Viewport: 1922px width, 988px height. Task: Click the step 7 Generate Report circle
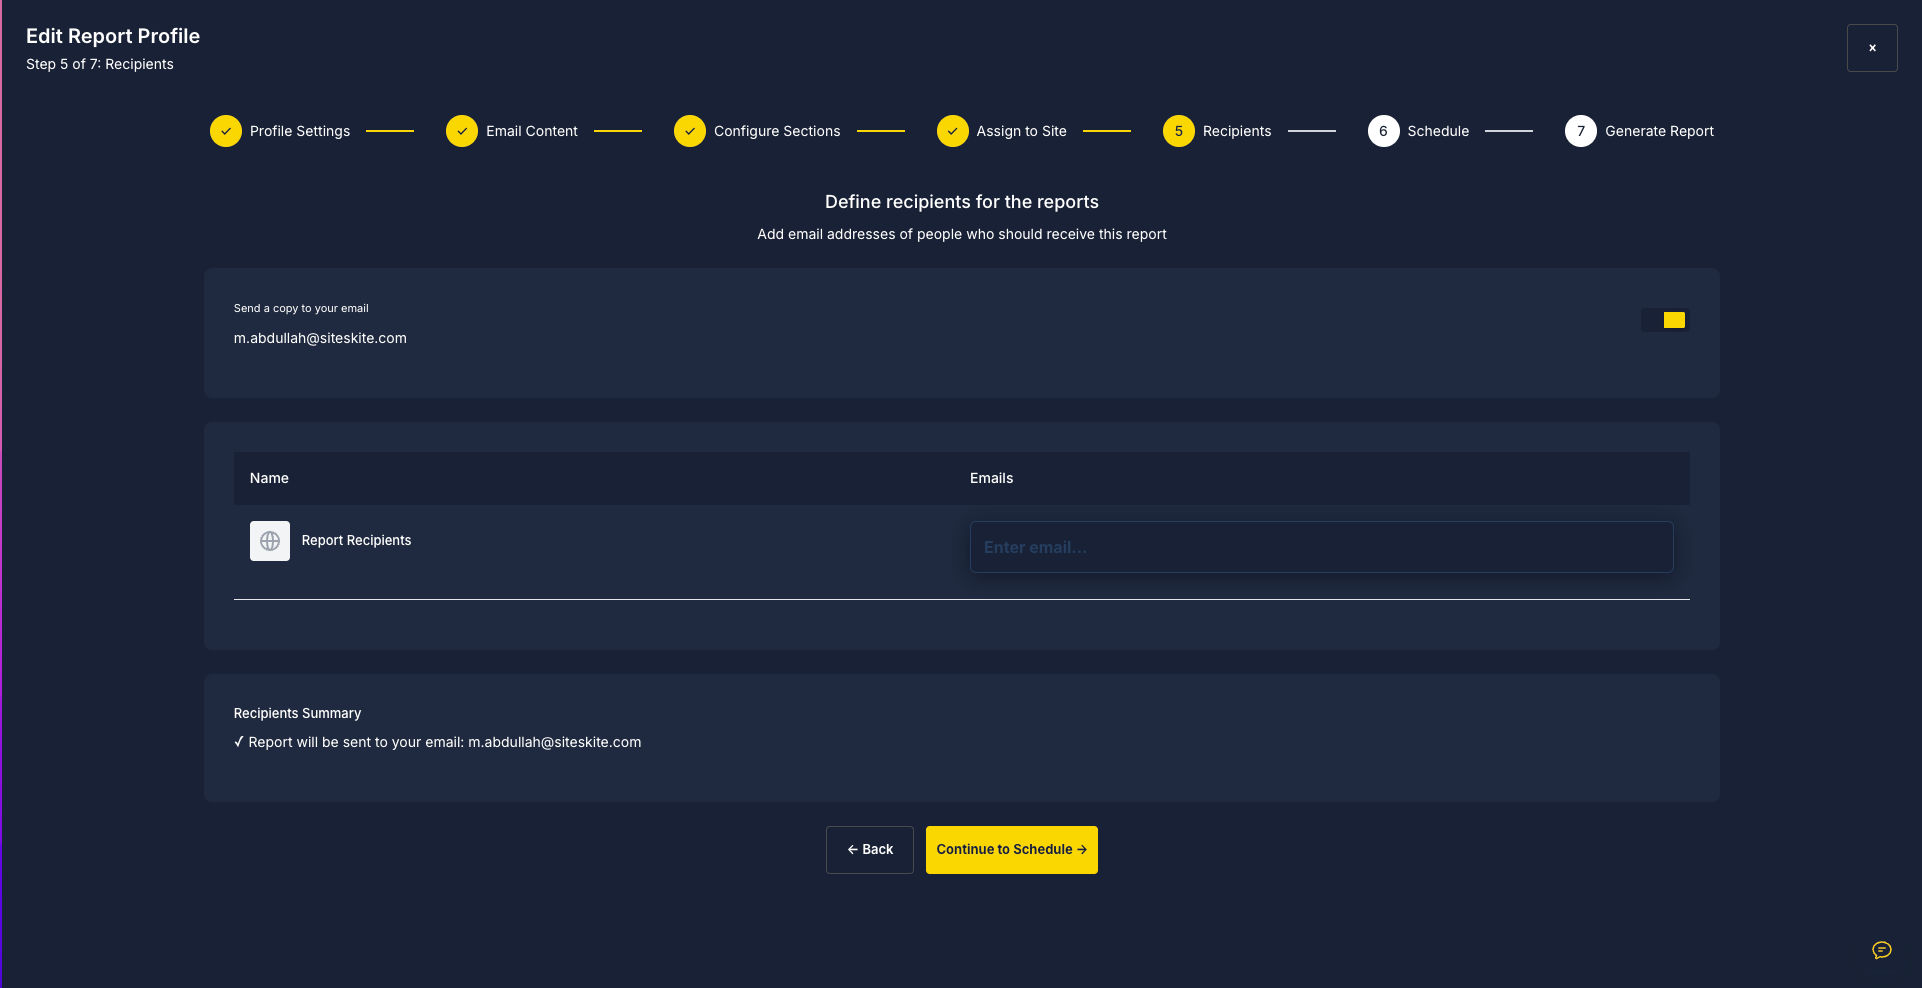point(1581,131)
